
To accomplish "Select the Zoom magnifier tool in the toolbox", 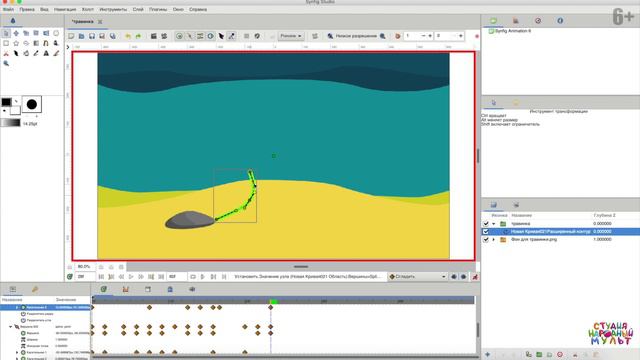I will click(x=6, y=63).
